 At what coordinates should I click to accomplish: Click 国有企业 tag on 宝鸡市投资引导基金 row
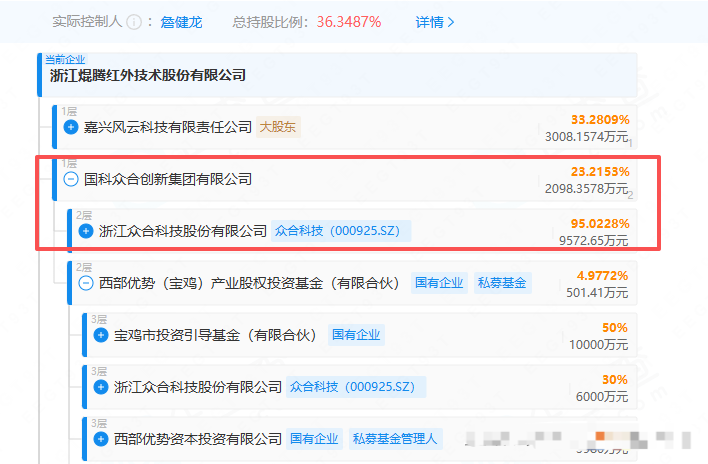click(356, 335)
